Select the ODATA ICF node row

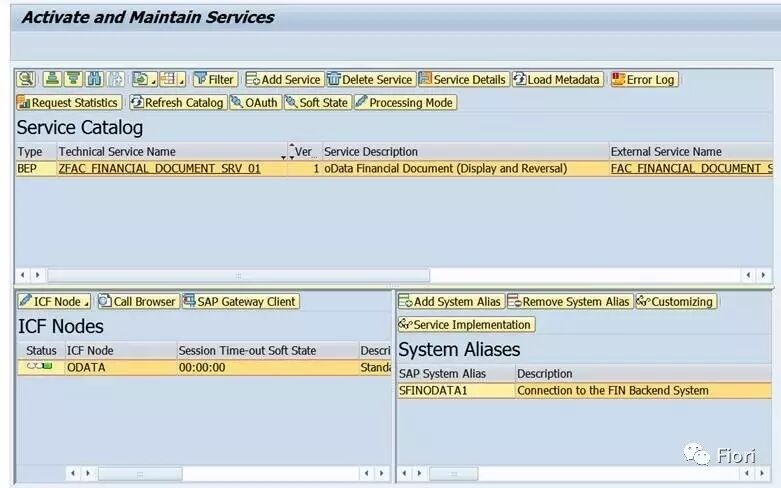click(204, 367)
